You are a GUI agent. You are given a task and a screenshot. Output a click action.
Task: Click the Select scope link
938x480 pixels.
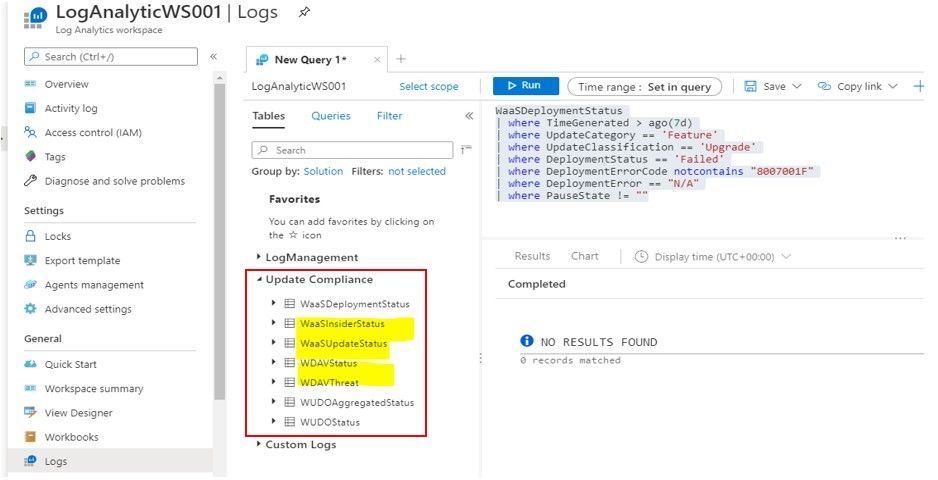click(x=428, y=86)
